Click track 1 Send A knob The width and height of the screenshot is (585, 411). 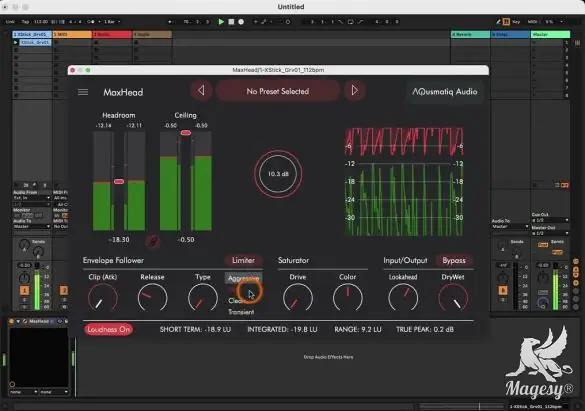24,245
